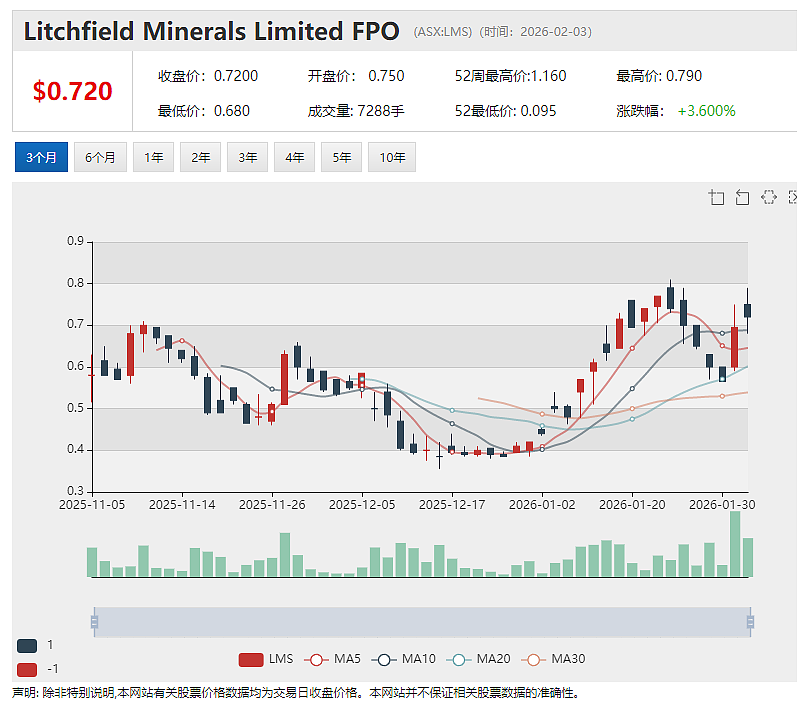Toggle the LMS candlestick series in legend
Screen dimensions: 808x709
266,660
